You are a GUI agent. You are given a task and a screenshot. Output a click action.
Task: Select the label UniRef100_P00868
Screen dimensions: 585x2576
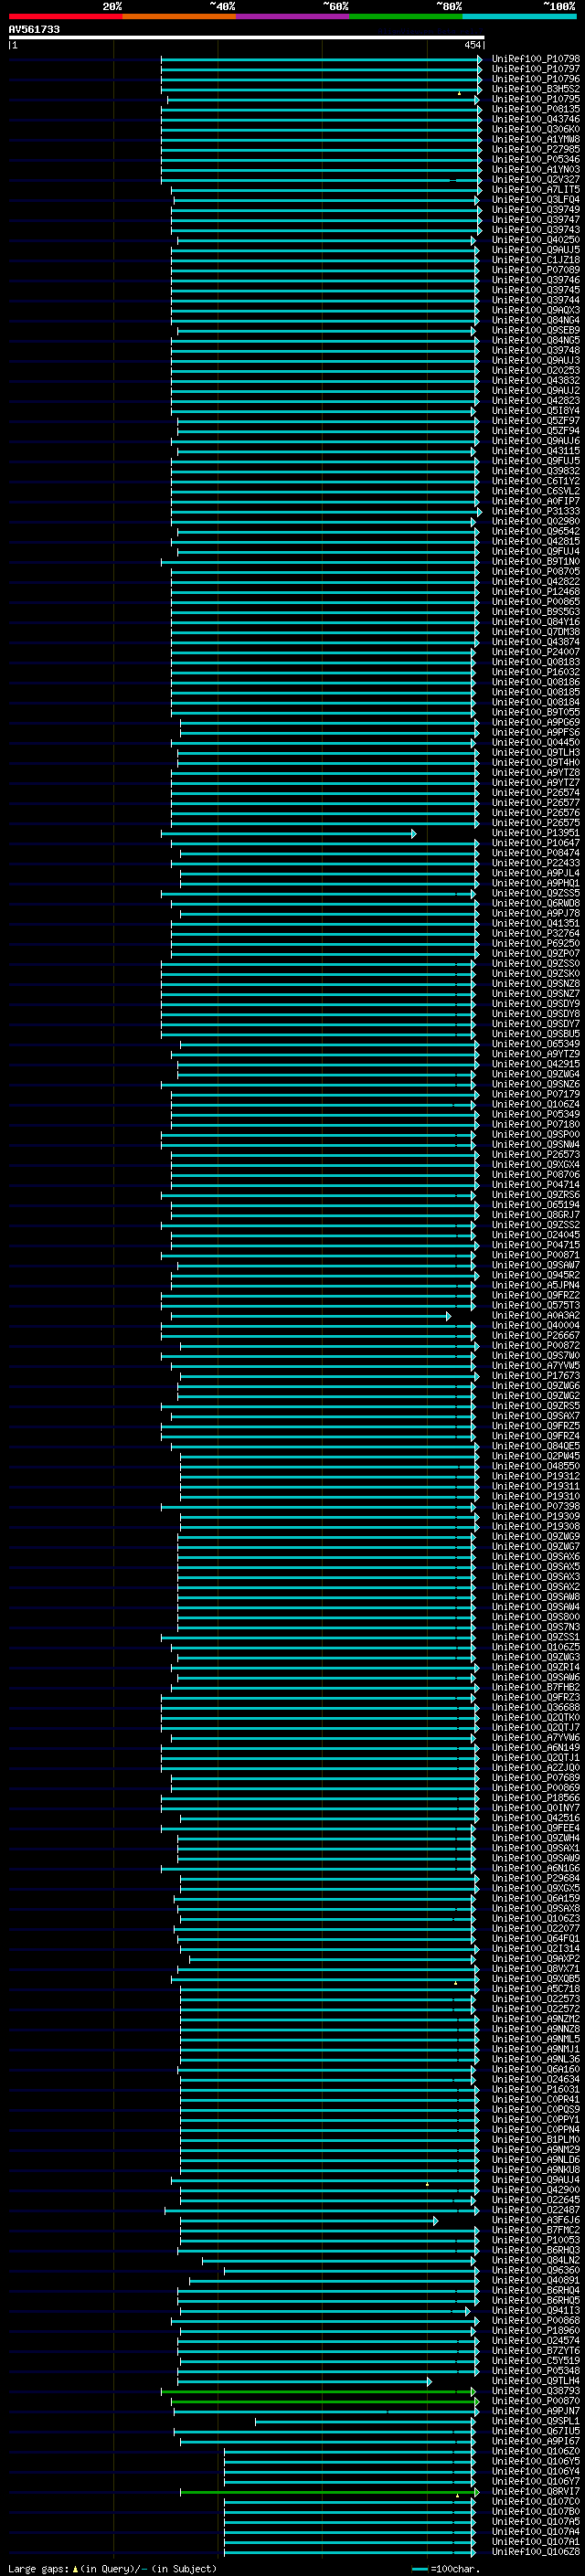point(536,2322)
